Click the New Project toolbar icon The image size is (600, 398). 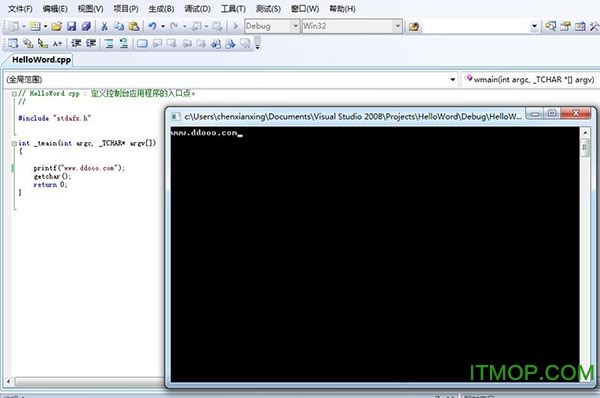[x=14, y=26]
